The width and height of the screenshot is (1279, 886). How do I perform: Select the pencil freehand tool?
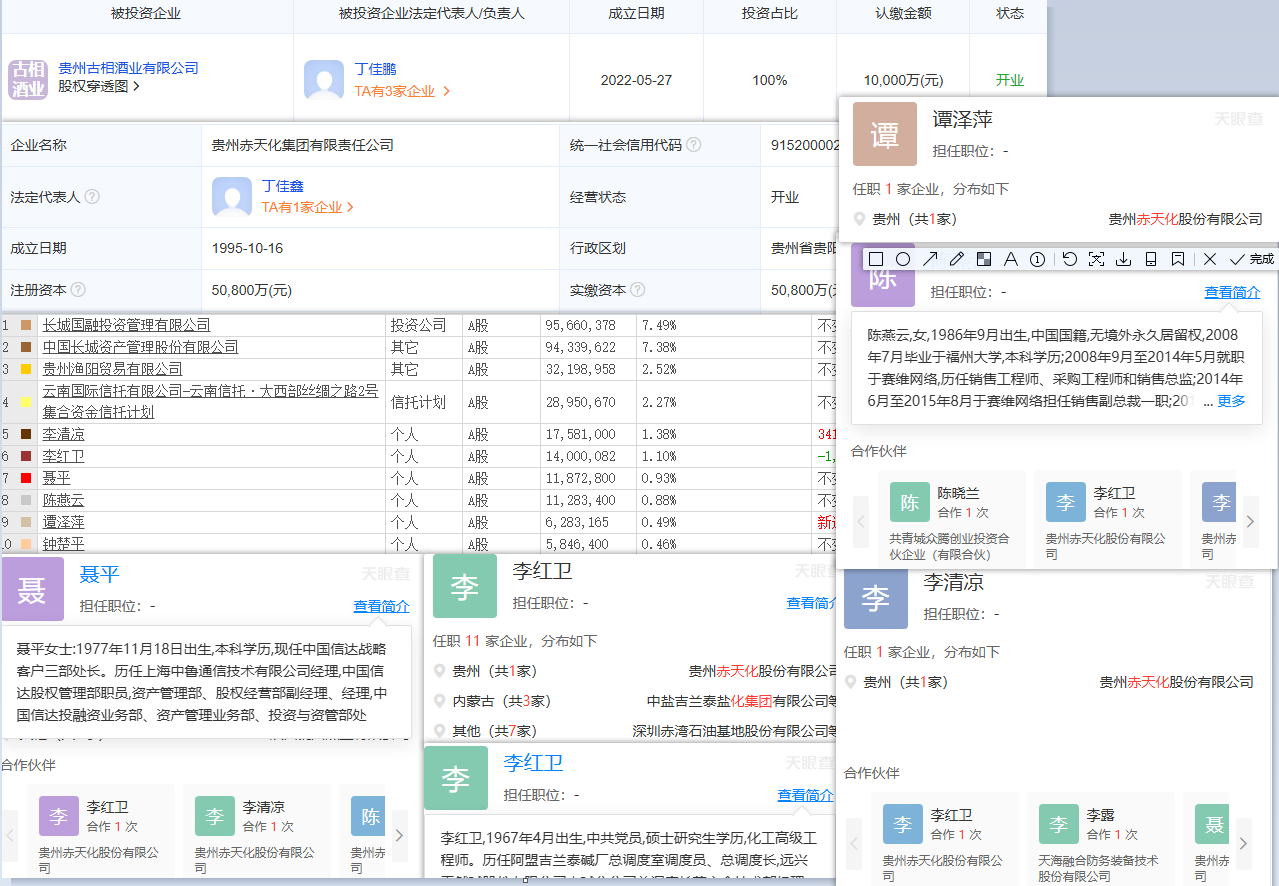957,259
